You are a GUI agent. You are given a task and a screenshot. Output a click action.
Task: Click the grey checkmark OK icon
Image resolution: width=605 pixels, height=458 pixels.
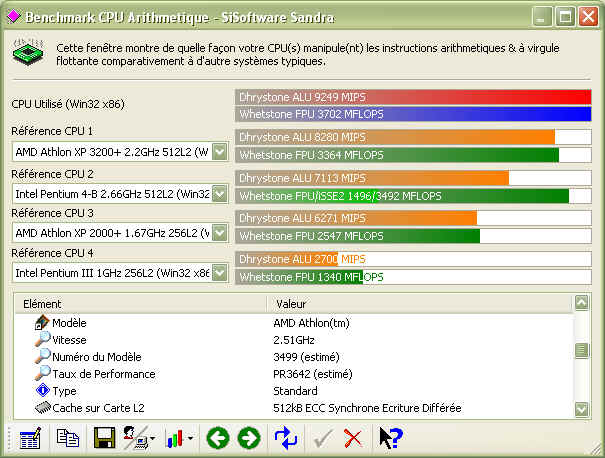322,439
